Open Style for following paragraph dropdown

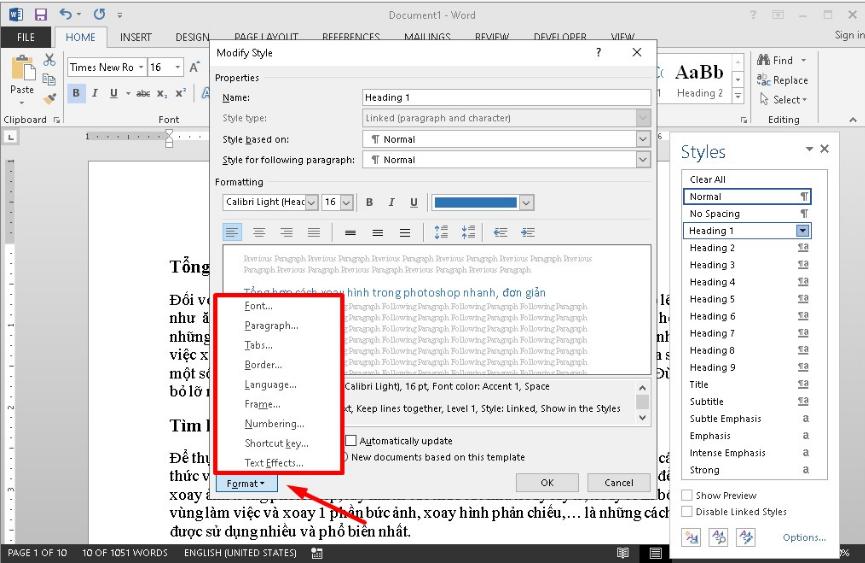642,159
